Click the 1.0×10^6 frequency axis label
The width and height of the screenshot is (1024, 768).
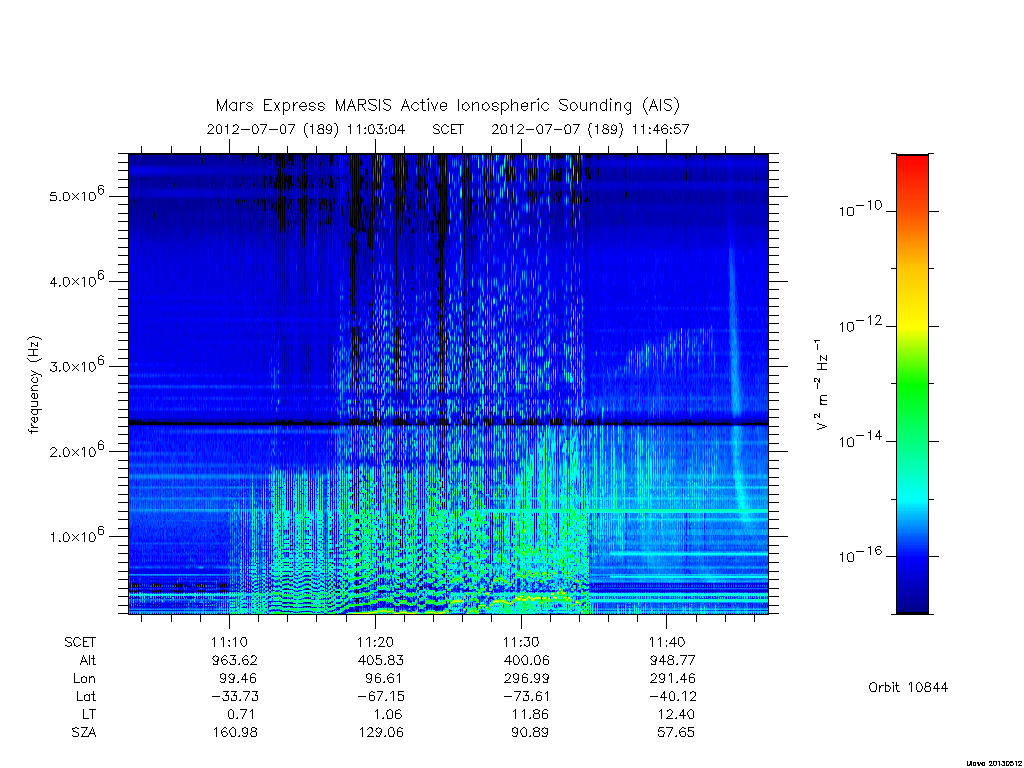77,534
